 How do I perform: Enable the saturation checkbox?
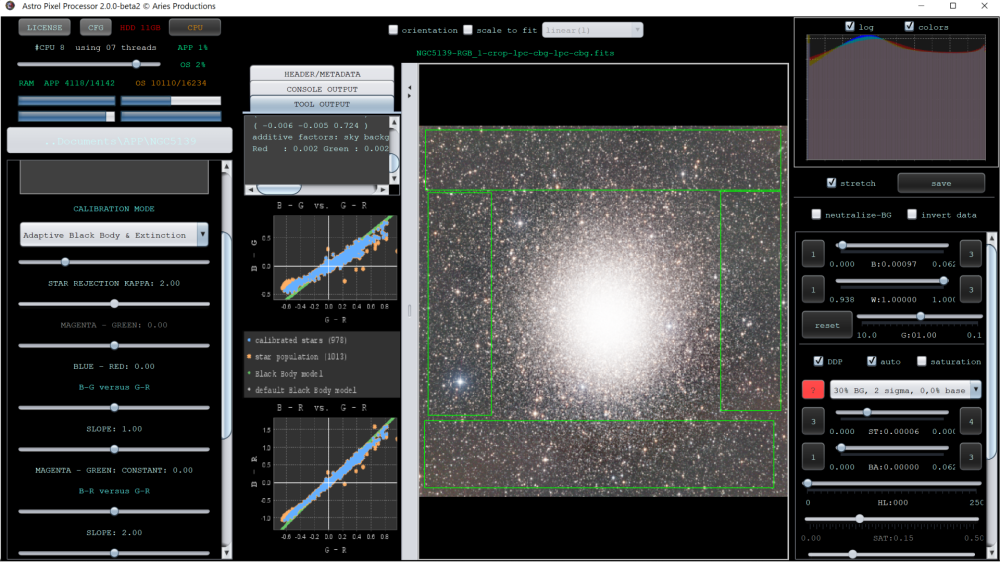click(922, 361)
